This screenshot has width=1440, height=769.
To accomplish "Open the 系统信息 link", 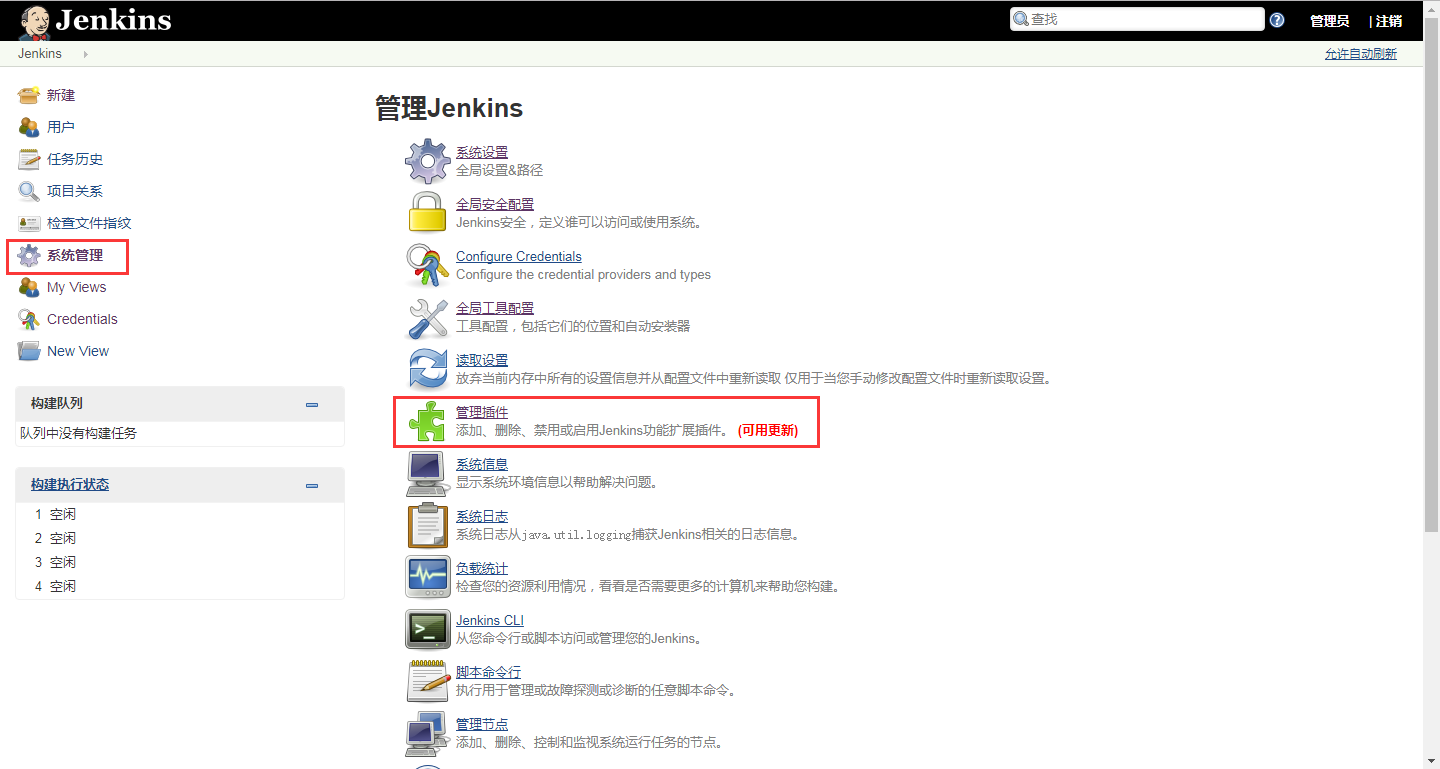I will pyautogui.click(x=482, y=464).
